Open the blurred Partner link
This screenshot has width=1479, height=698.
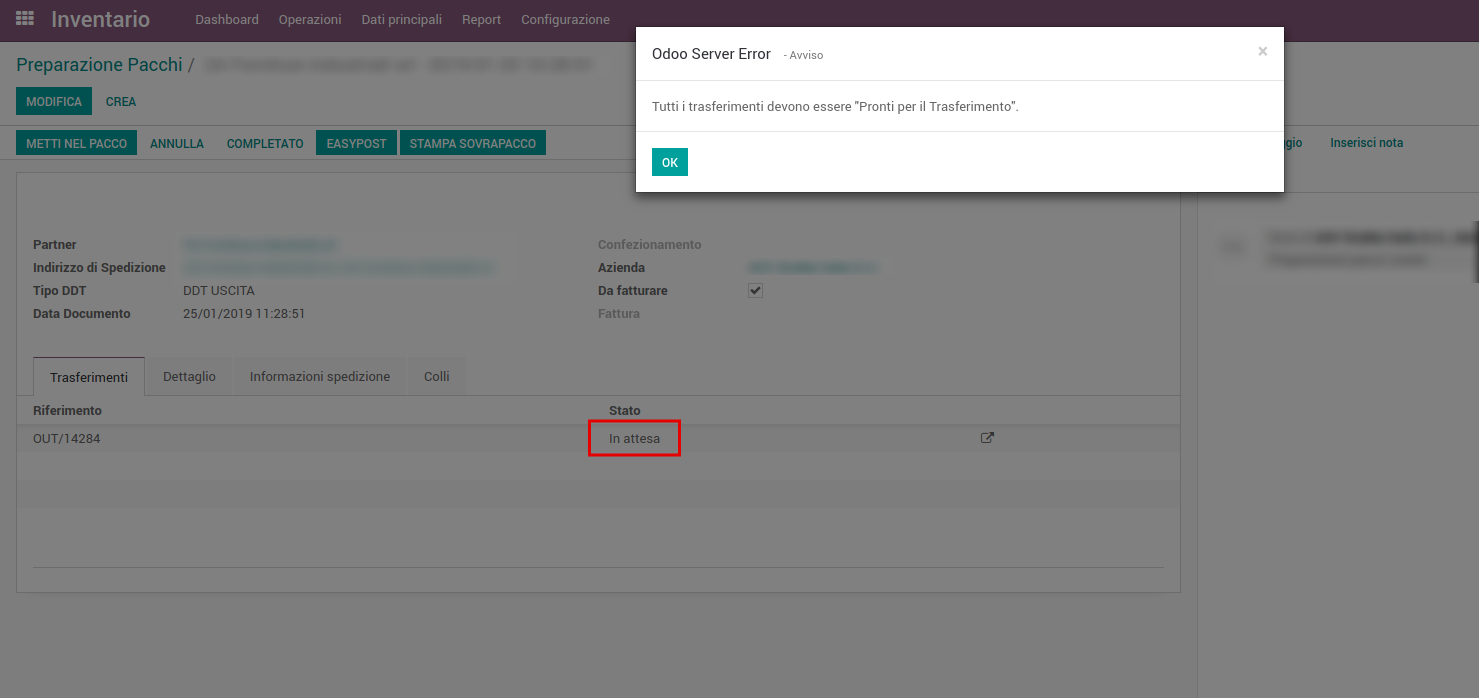click(x=260, y=245)
